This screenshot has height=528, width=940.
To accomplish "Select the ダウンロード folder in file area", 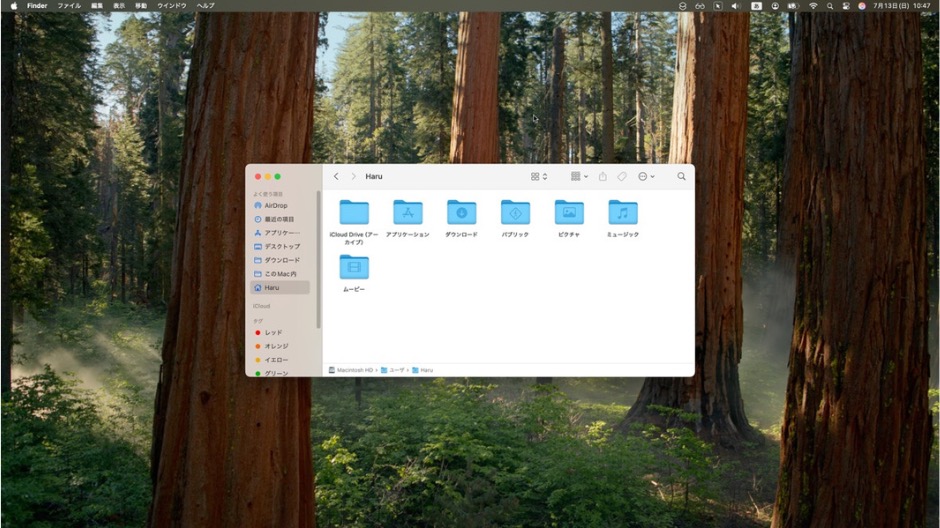I will click(x=462, y=213).
